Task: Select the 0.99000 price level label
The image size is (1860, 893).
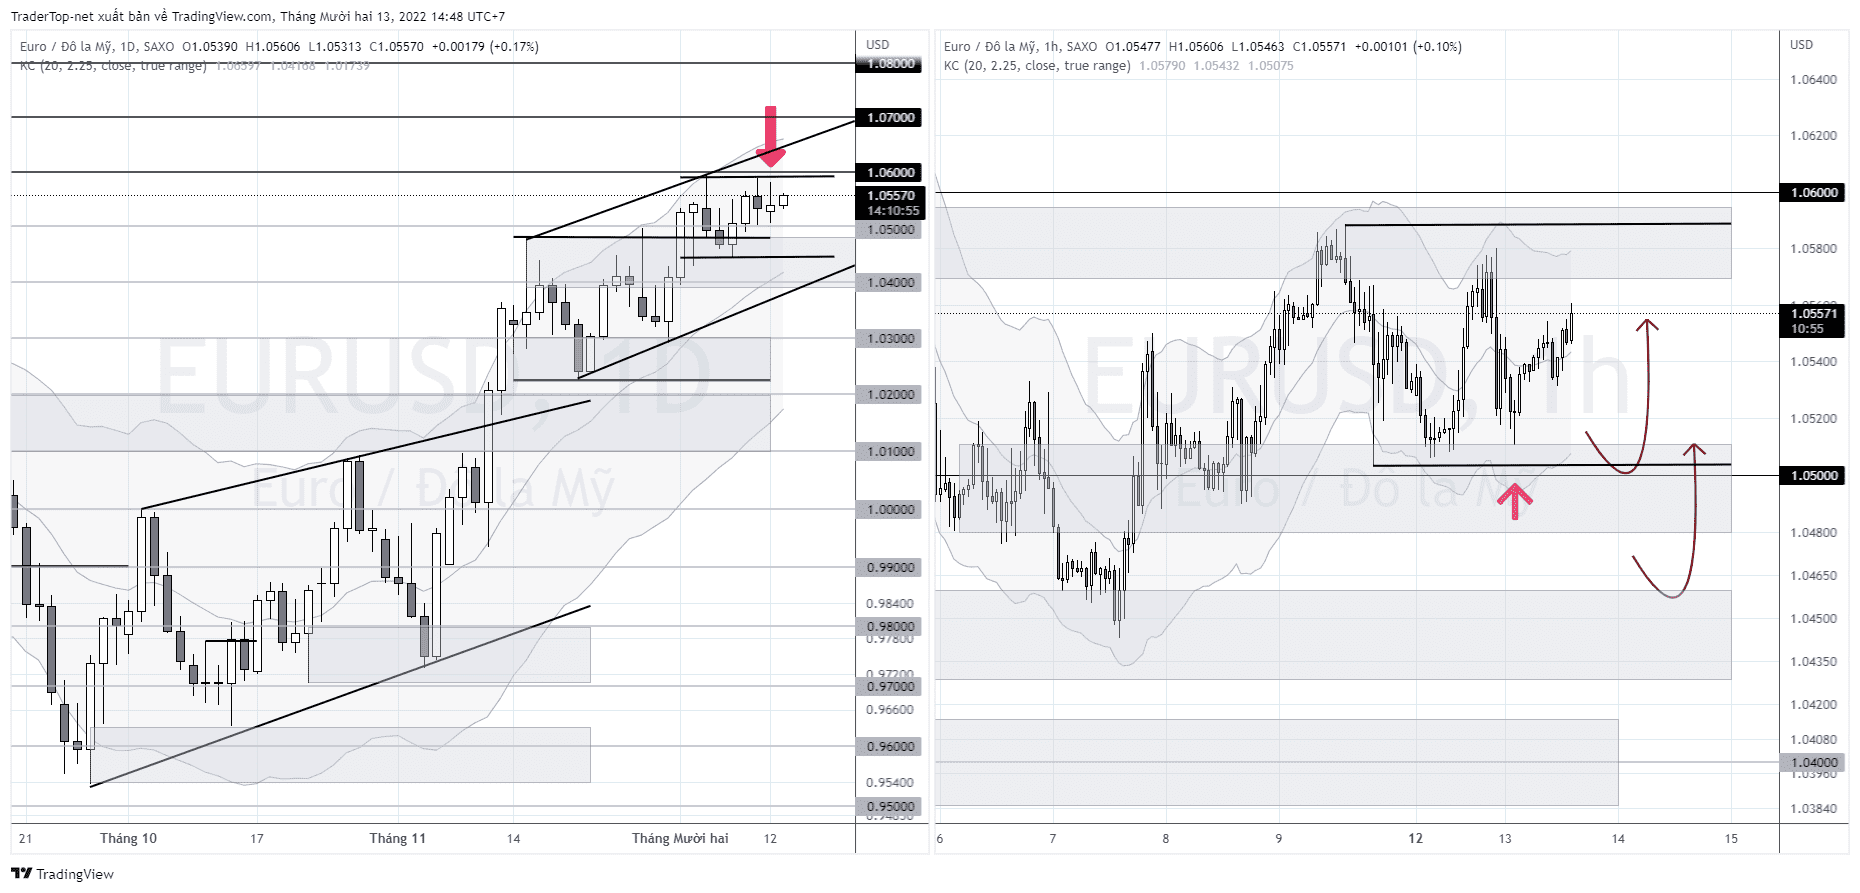Action: pos(890,568)
